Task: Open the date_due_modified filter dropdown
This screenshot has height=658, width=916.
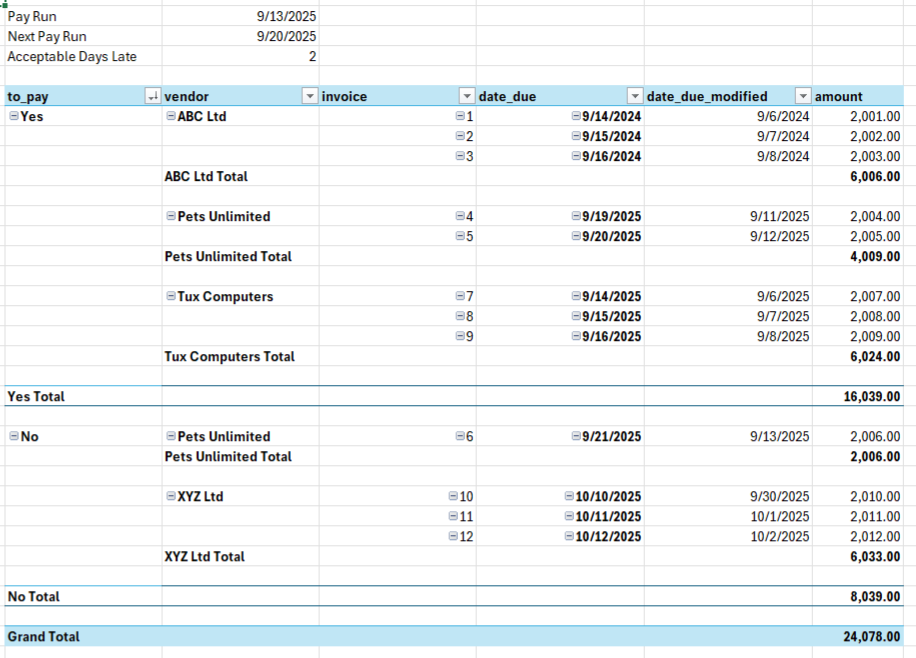Action: click(x=802, y=96)
